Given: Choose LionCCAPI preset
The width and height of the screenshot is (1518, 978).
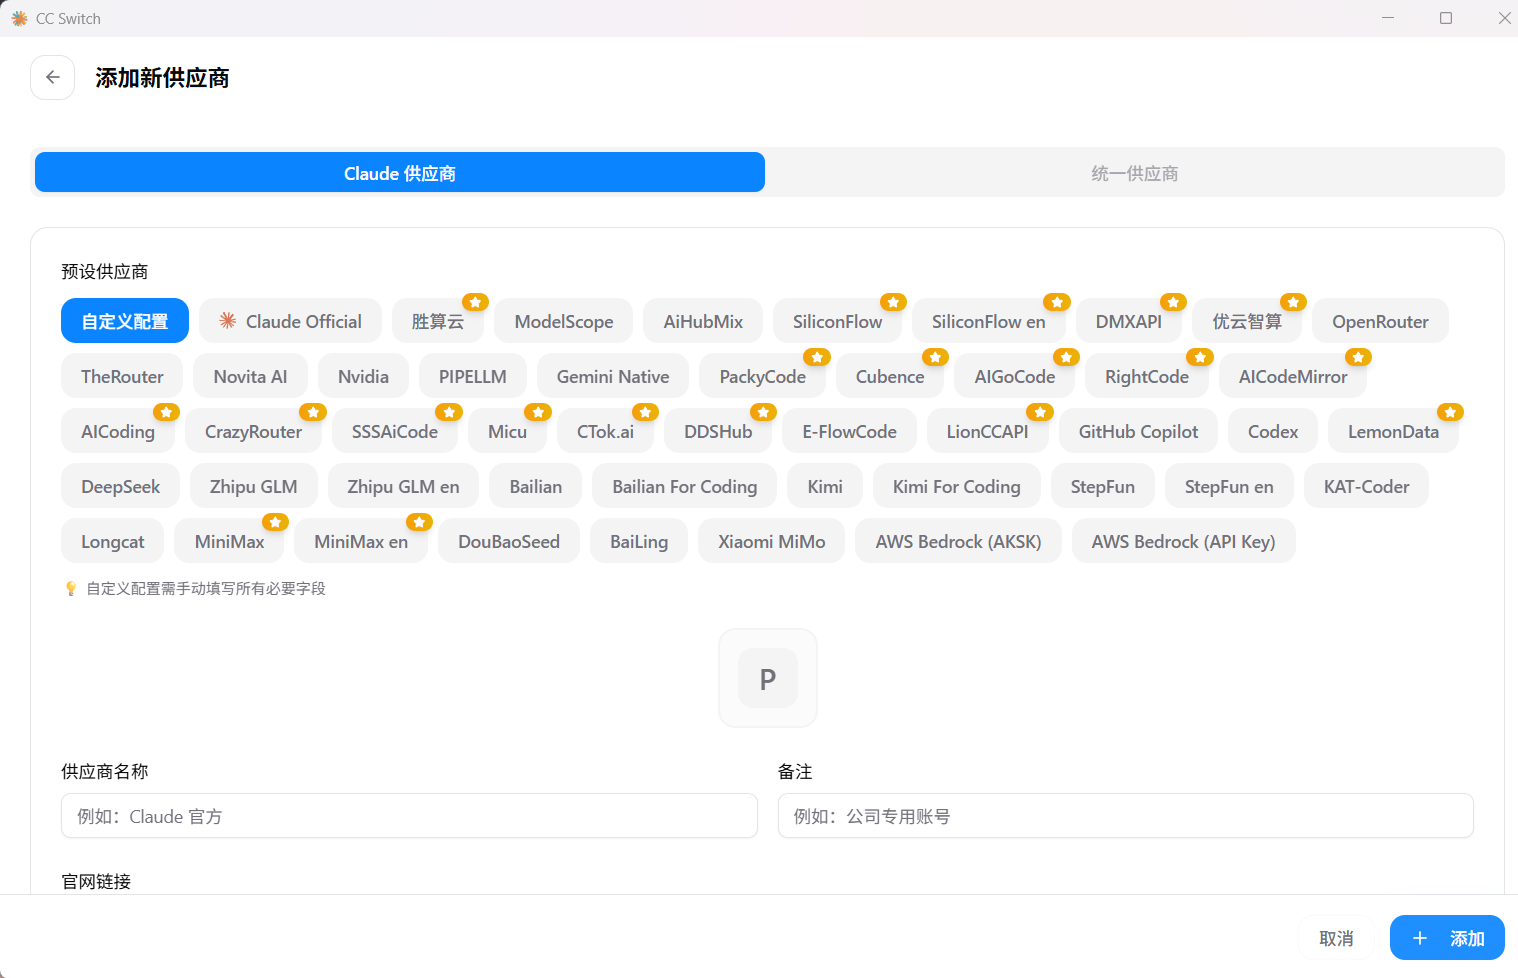Looking at the screenshot, I should click(987, 431).
